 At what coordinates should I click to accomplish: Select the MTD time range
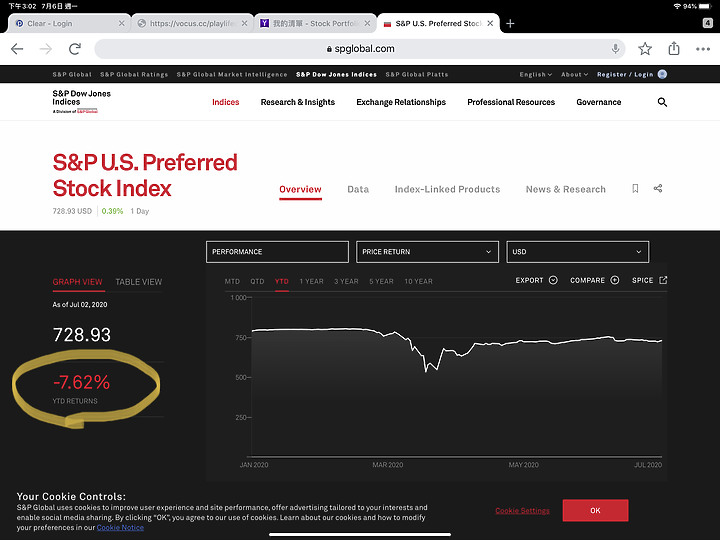pyautogui.click(x=232, y=281)
